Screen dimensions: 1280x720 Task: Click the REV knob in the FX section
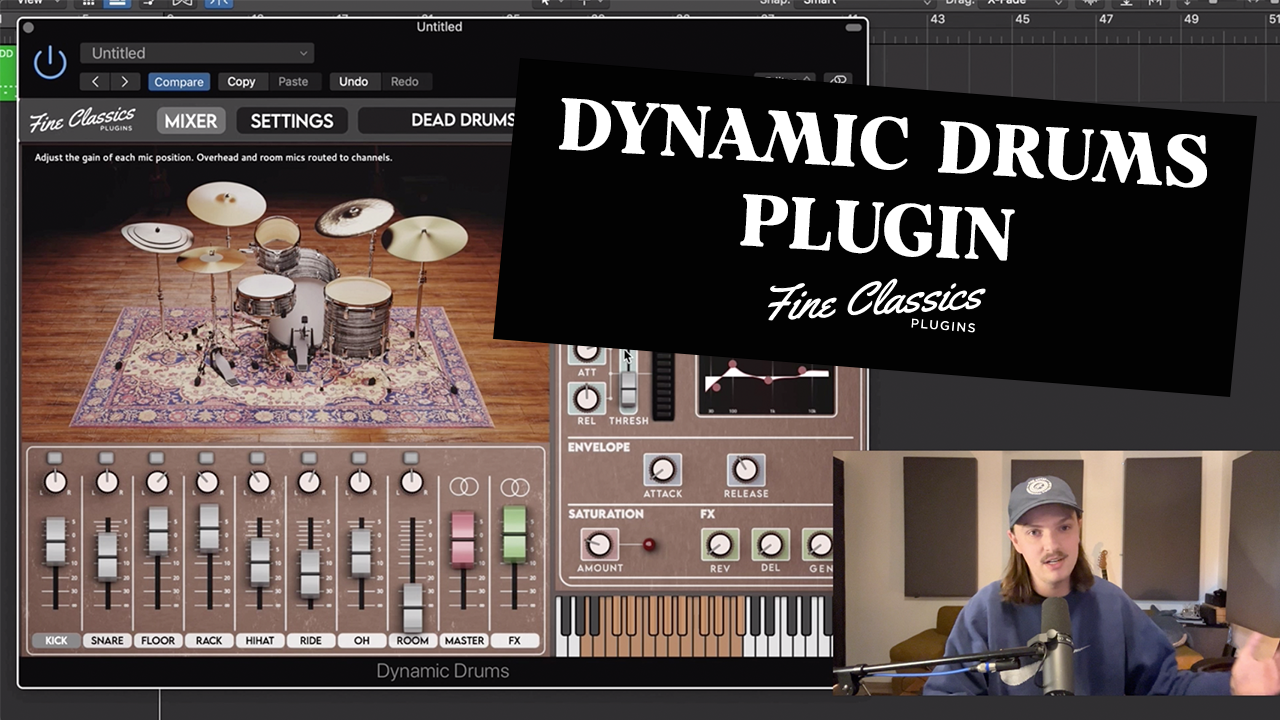click(x=721, y=545)
